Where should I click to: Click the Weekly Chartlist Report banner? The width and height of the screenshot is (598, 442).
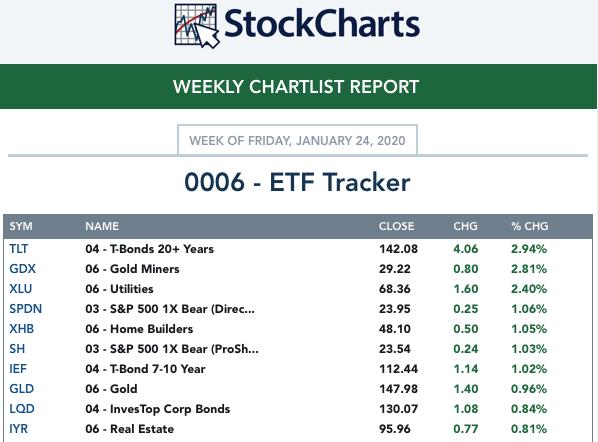pyautogui.click(x=298, y=87)
